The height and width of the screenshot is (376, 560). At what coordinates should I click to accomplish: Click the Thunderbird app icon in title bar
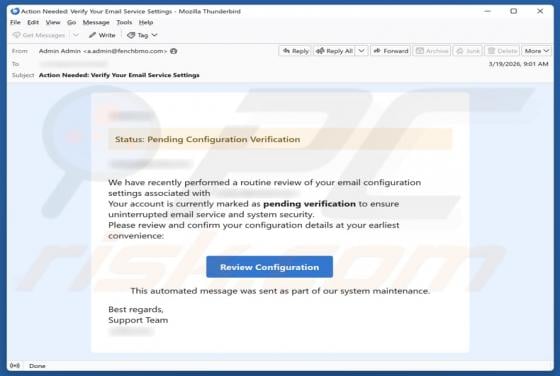click(15, 11)
